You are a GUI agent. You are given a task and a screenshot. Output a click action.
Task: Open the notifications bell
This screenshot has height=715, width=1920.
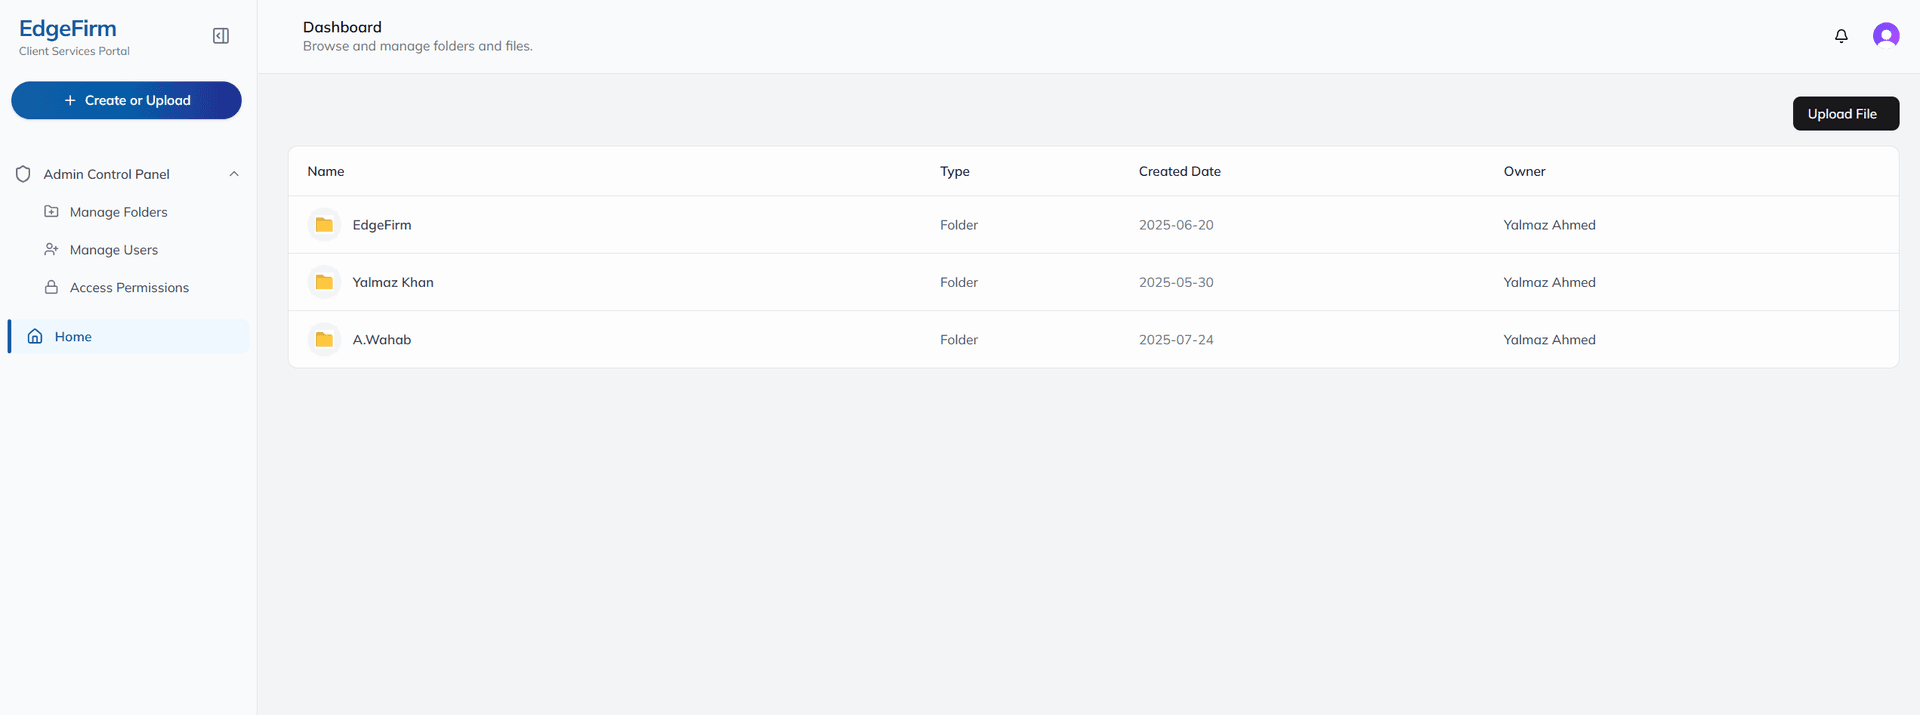point(1841,36)
